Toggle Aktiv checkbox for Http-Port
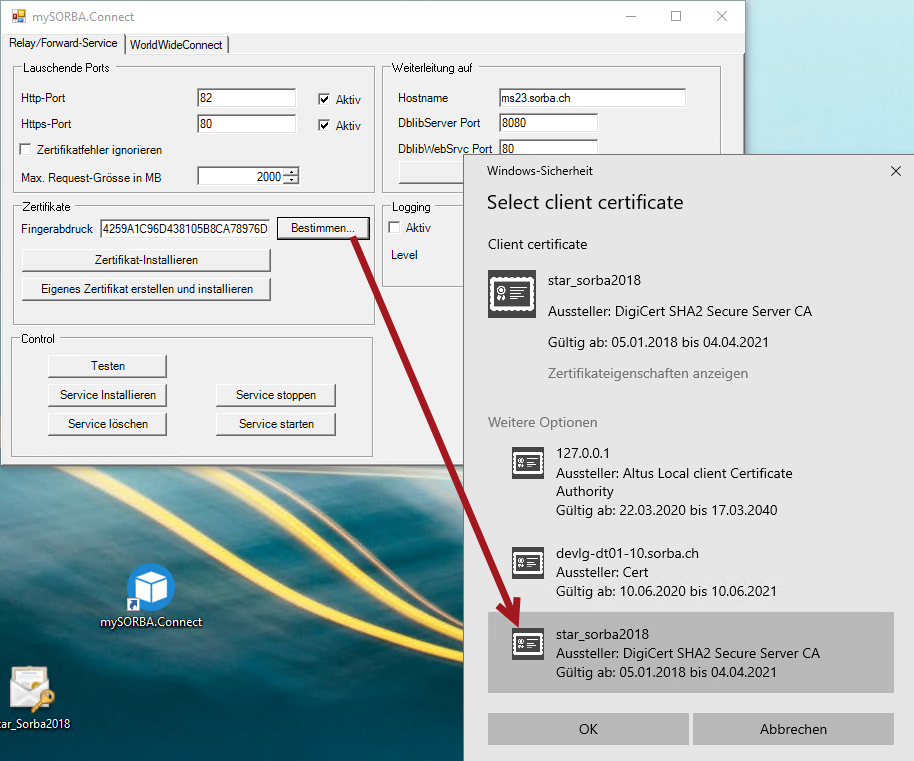Viewport: 914px width, 761px height. 324,99
